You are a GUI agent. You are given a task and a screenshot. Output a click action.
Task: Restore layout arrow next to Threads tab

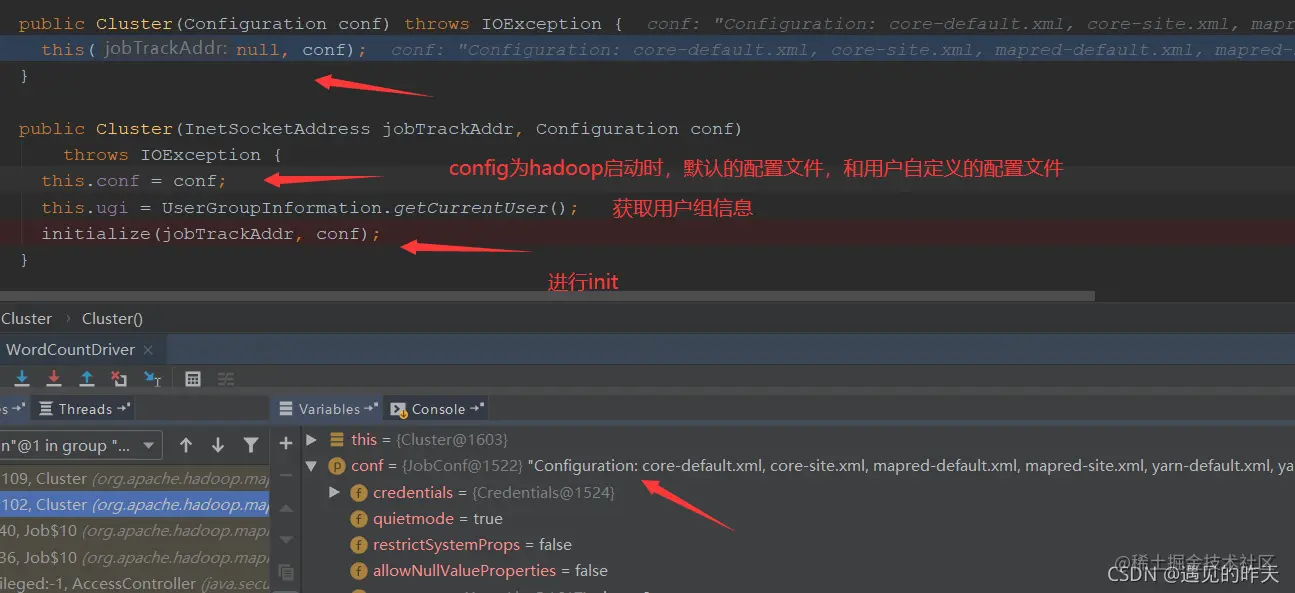coord(123,408)
